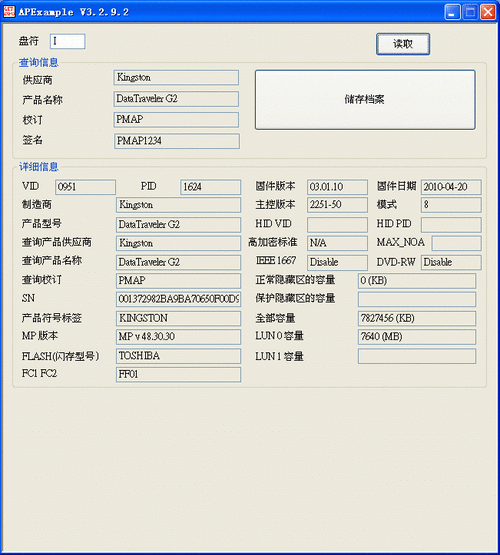
Task: Click the APExample icon in title bar
Action: (x=9, y=11)
